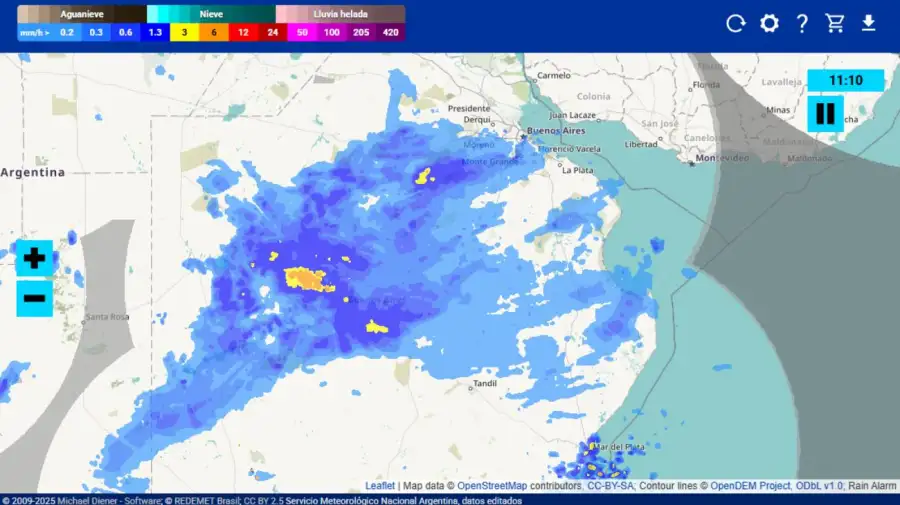The height and width of the screenshot is (505, 900).
Task: Click the Buenos Aires map label
Action: [x=556, y=131]
